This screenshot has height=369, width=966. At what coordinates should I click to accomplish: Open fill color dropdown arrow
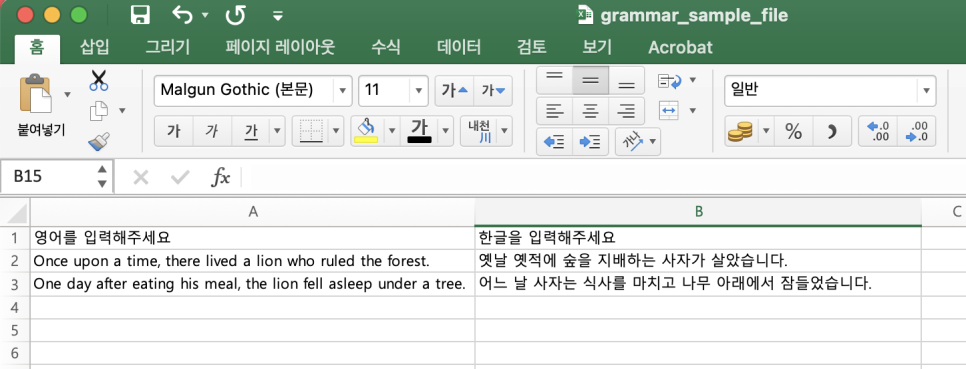pos(392,131)
